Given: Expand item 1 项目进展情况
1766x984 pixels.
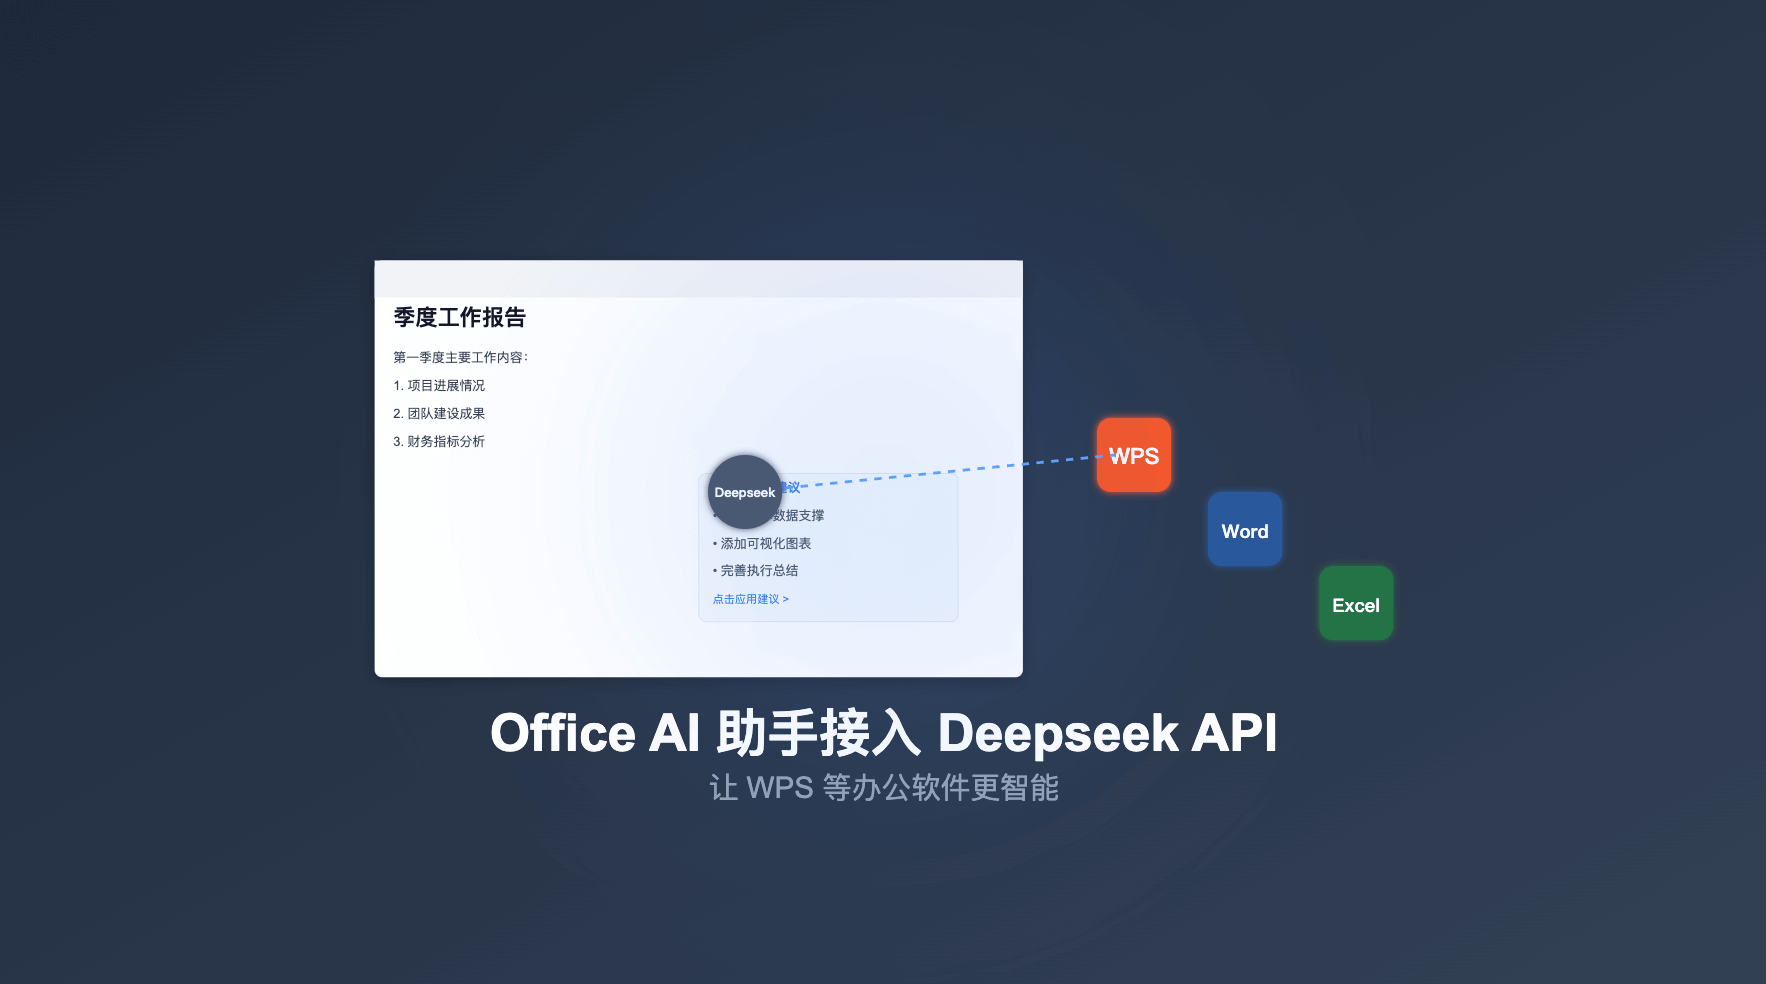Looking at the screenshot, I should click(x=440, y=385).
